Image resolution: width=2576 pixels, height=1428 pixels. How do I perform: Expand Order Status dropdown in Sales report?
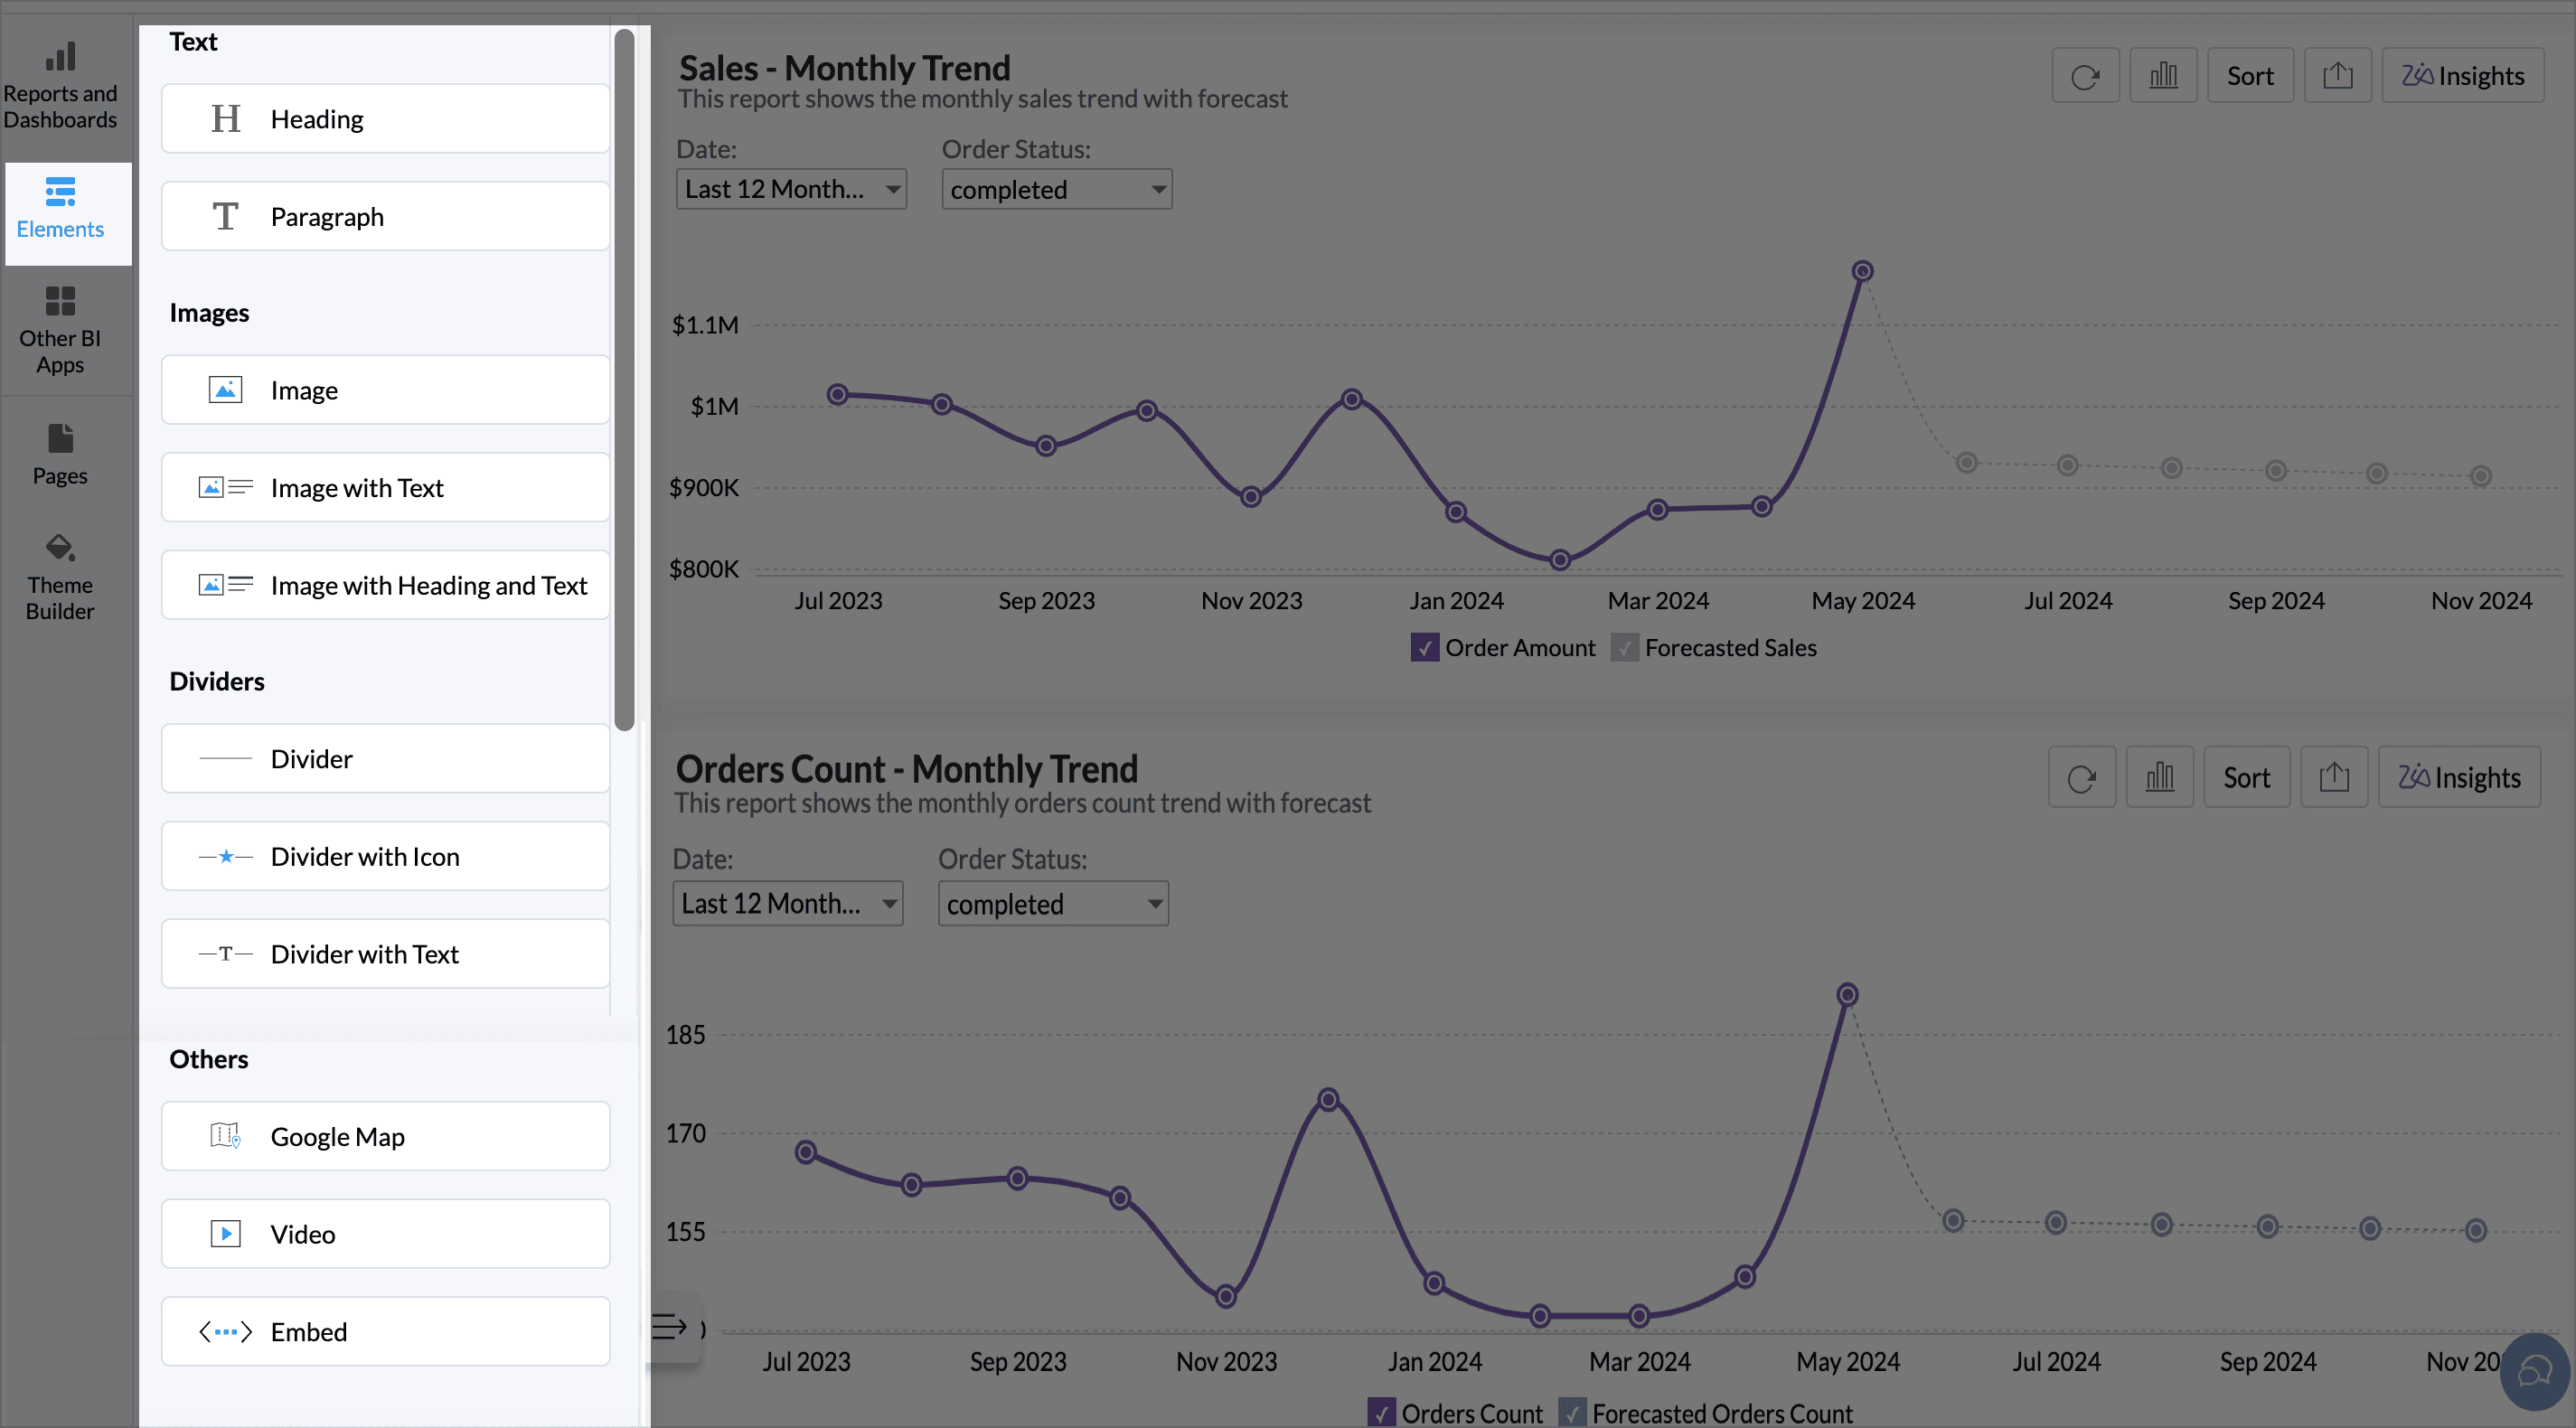[x=1056, y=189]
